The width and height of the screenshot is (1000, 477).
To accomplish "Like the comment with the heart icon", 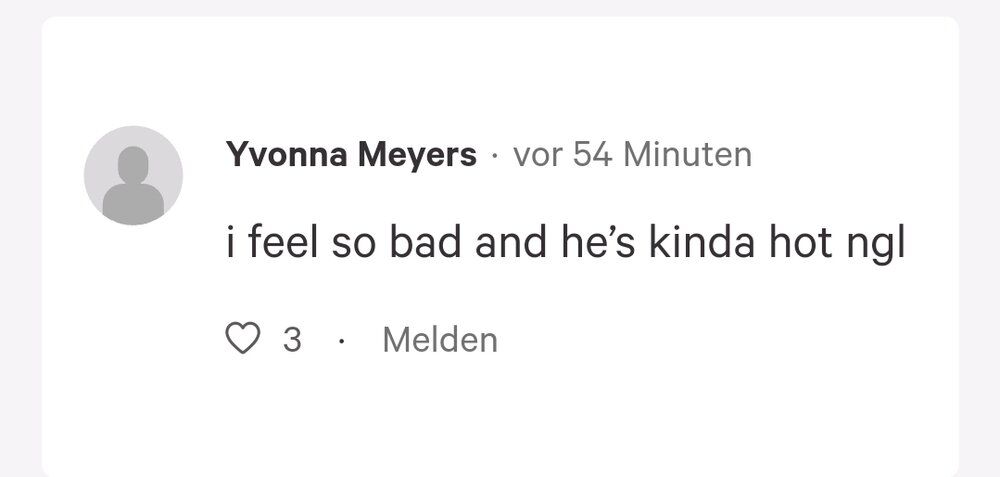I will point(243,338).
